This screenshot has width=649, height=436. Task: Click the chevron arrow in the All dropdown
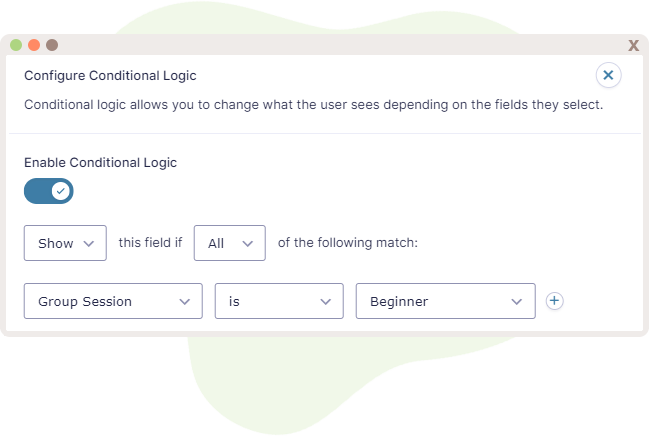pos(248,244)
